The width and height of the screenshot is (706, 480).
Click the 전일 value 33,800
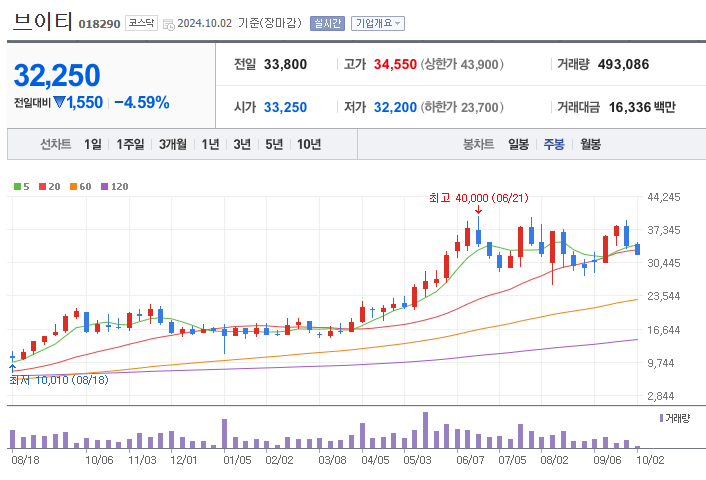(285, 64)
